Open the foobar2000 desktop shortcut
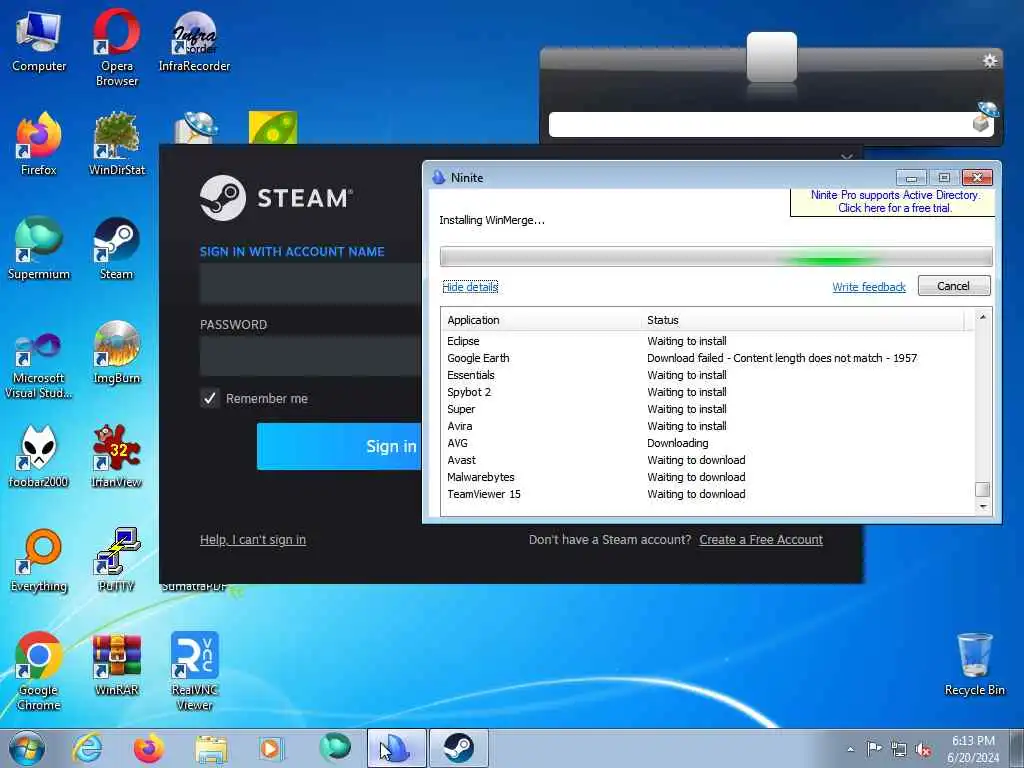Screen dimensions: 1024x768 39,457
